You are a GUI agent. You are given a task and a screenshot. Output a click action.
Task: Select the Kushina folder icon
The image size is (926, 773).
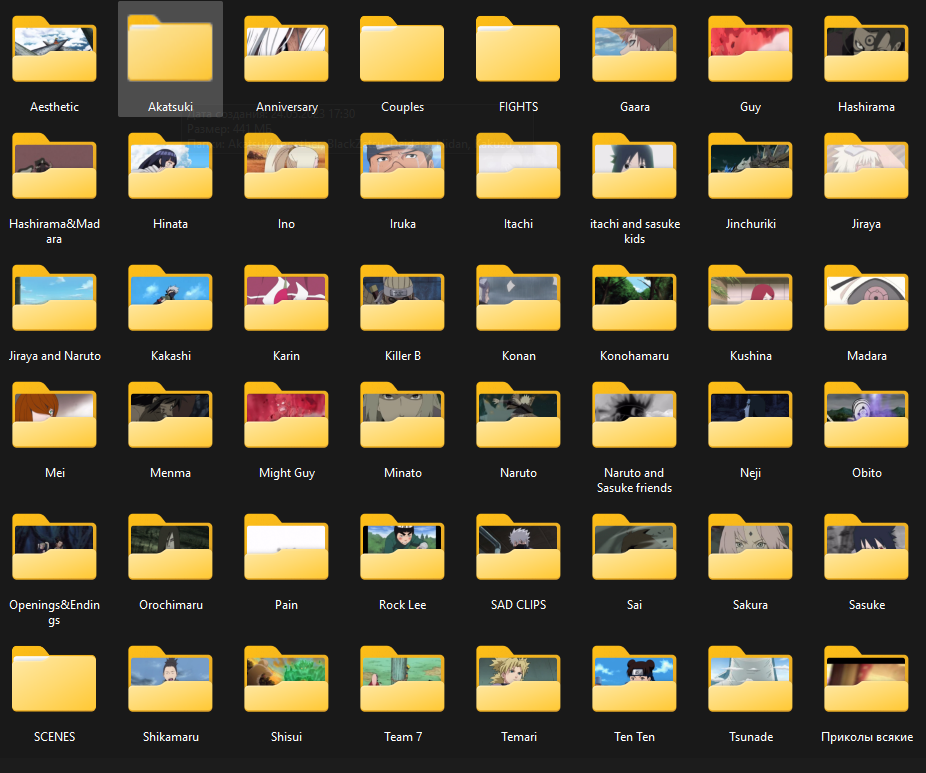(x=750, y=298)
